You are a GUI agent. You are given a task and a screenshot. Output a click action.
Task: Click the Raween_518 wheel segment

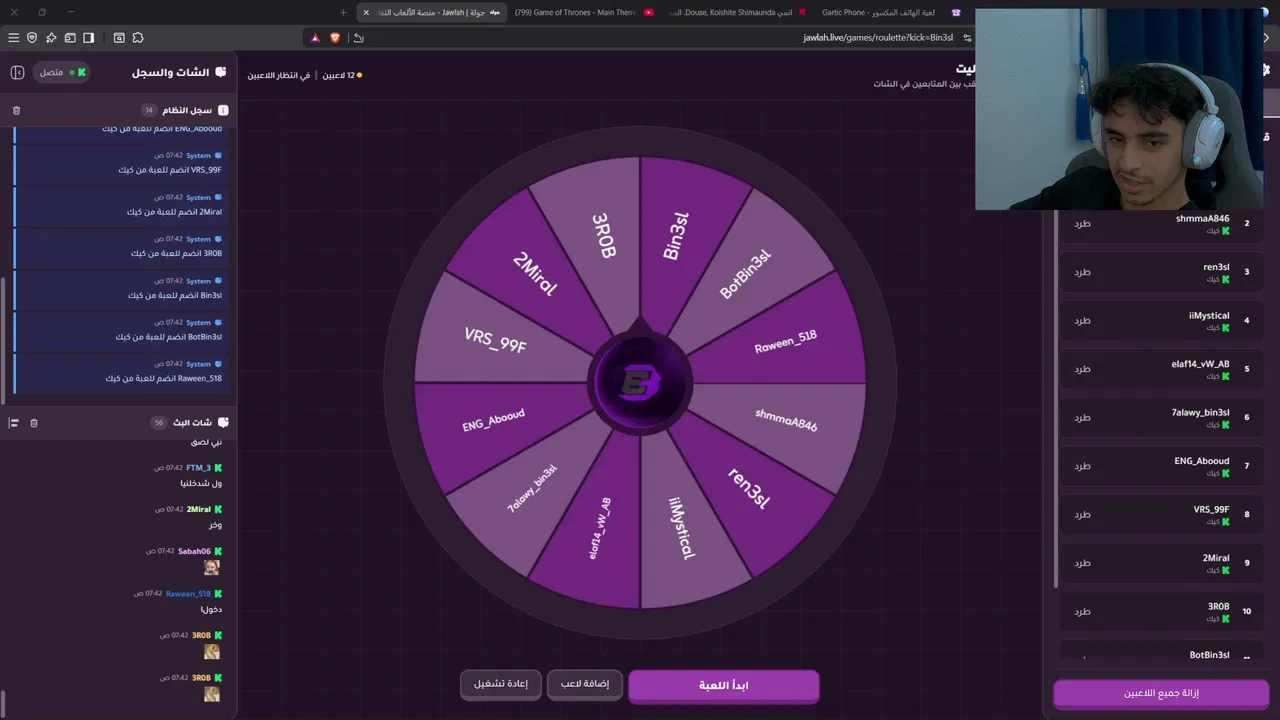pyautogui.click(x=786, y=342)
